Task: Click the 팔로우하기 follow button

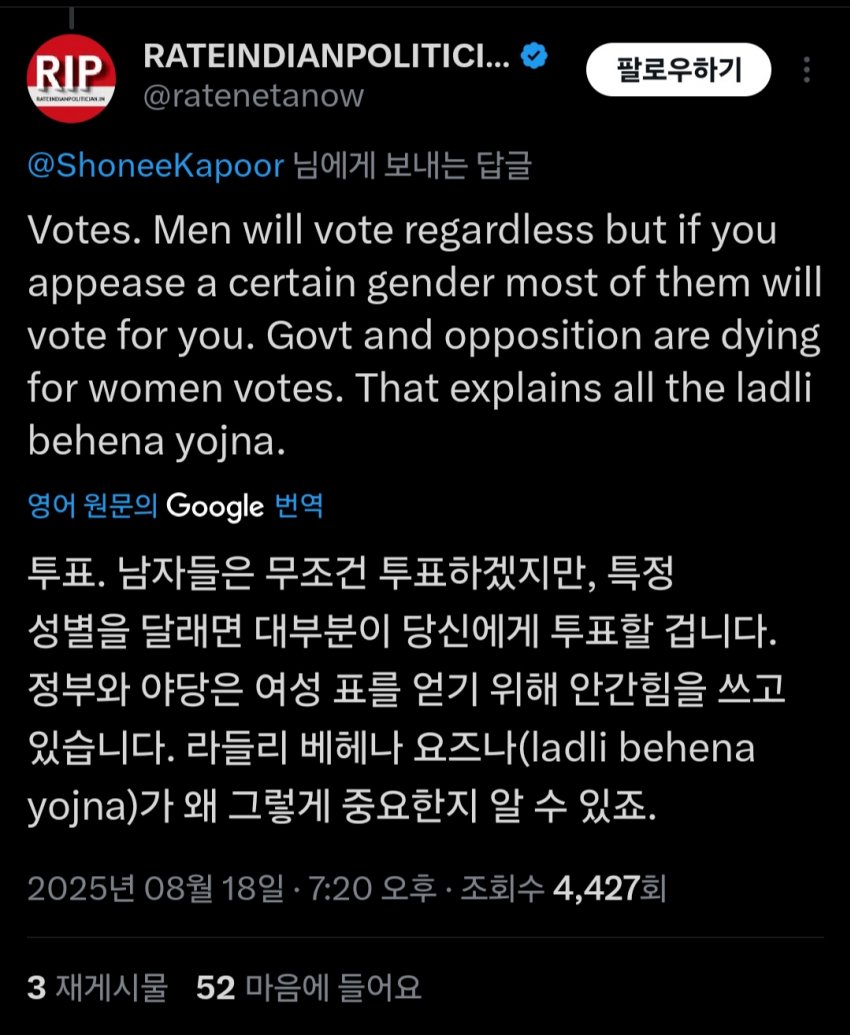Action: pyautogui.click(x=679, y=70)
